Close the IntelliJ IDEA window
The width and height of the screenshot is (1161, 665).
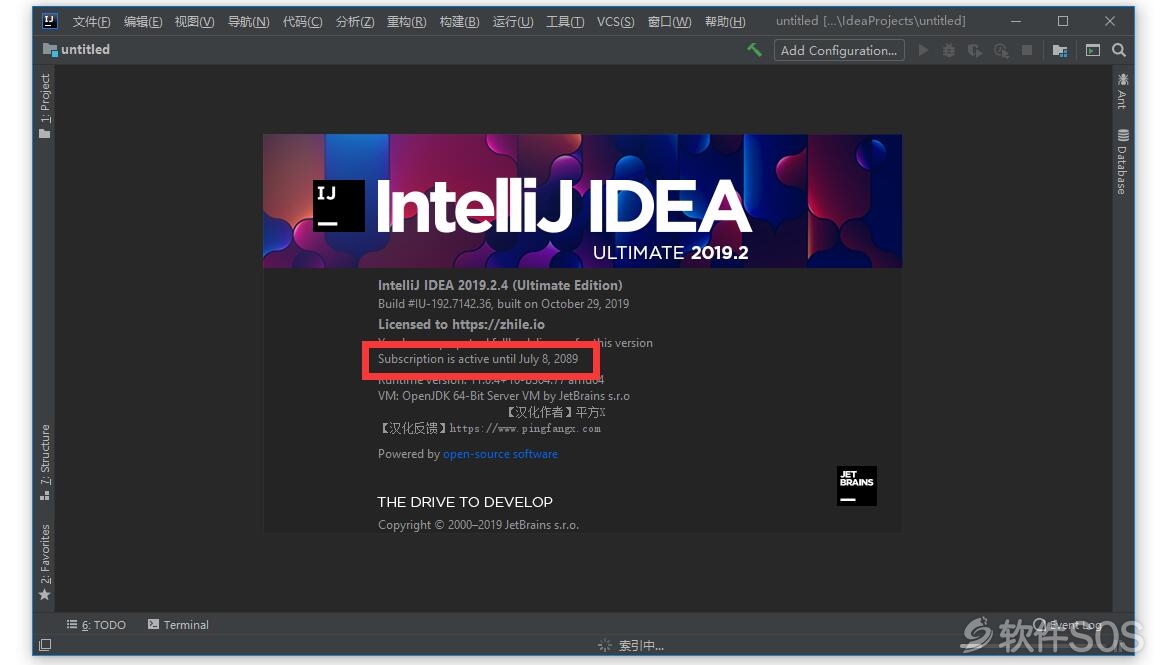click(1110, 21)
